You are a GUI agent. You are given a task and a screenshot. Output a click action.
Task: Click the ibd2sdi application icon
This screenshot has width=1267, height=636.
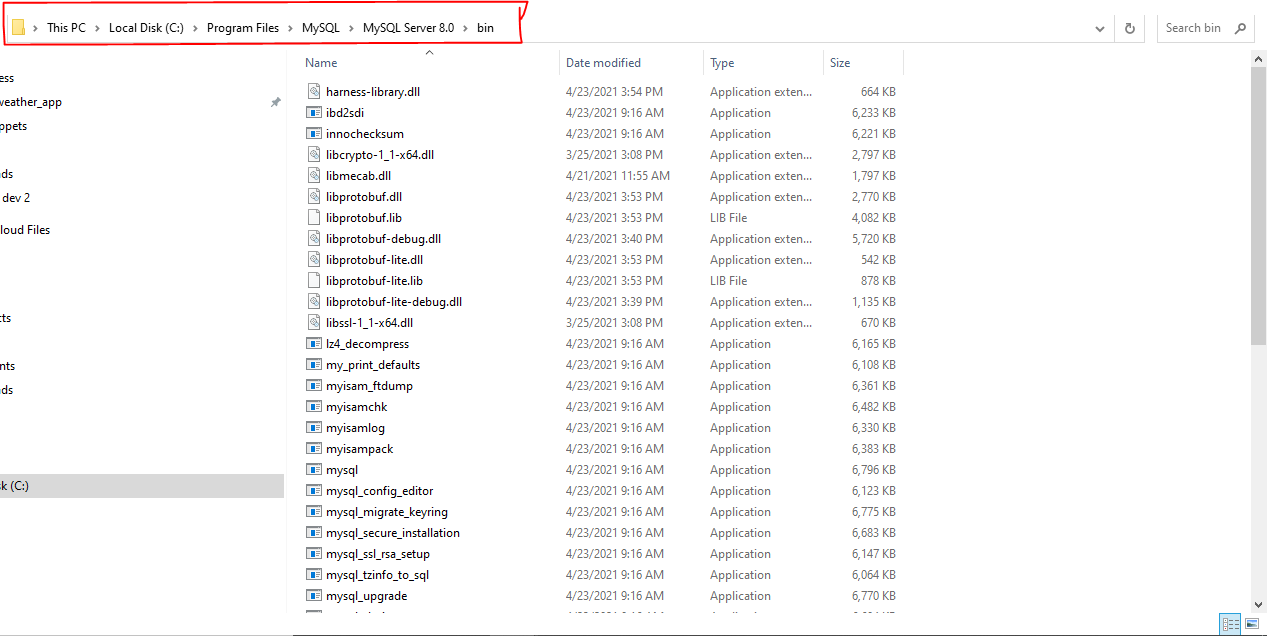click(313, 113)
